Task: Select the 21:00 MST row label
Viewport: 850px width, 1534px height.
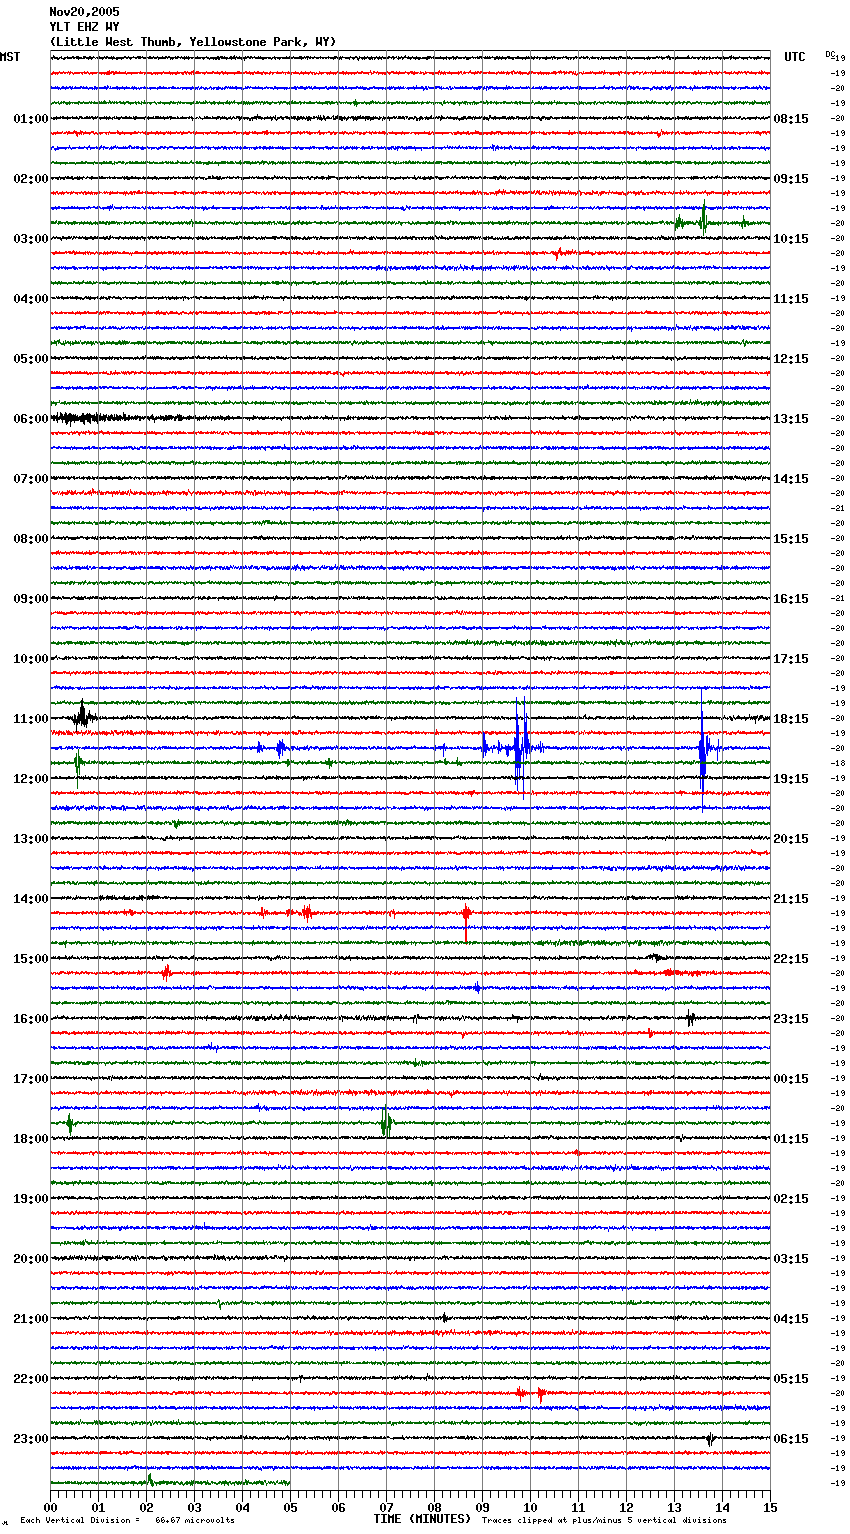Action: (31, 1319)
